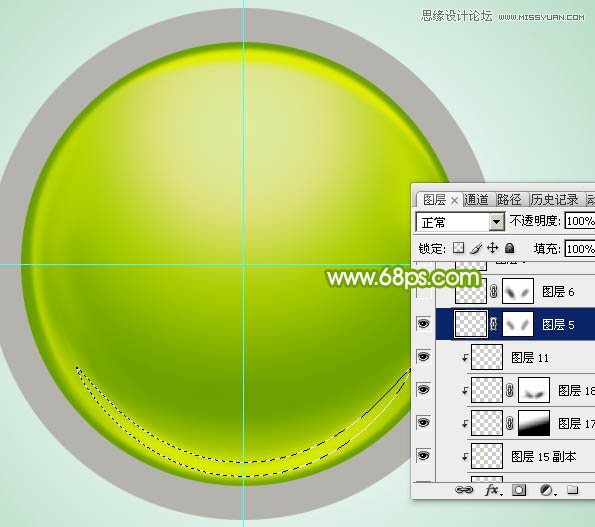This screenshot has height=527, width=595.
Task: Click the link layers icon at panel bottom
Action: click(x=464, y=490)
